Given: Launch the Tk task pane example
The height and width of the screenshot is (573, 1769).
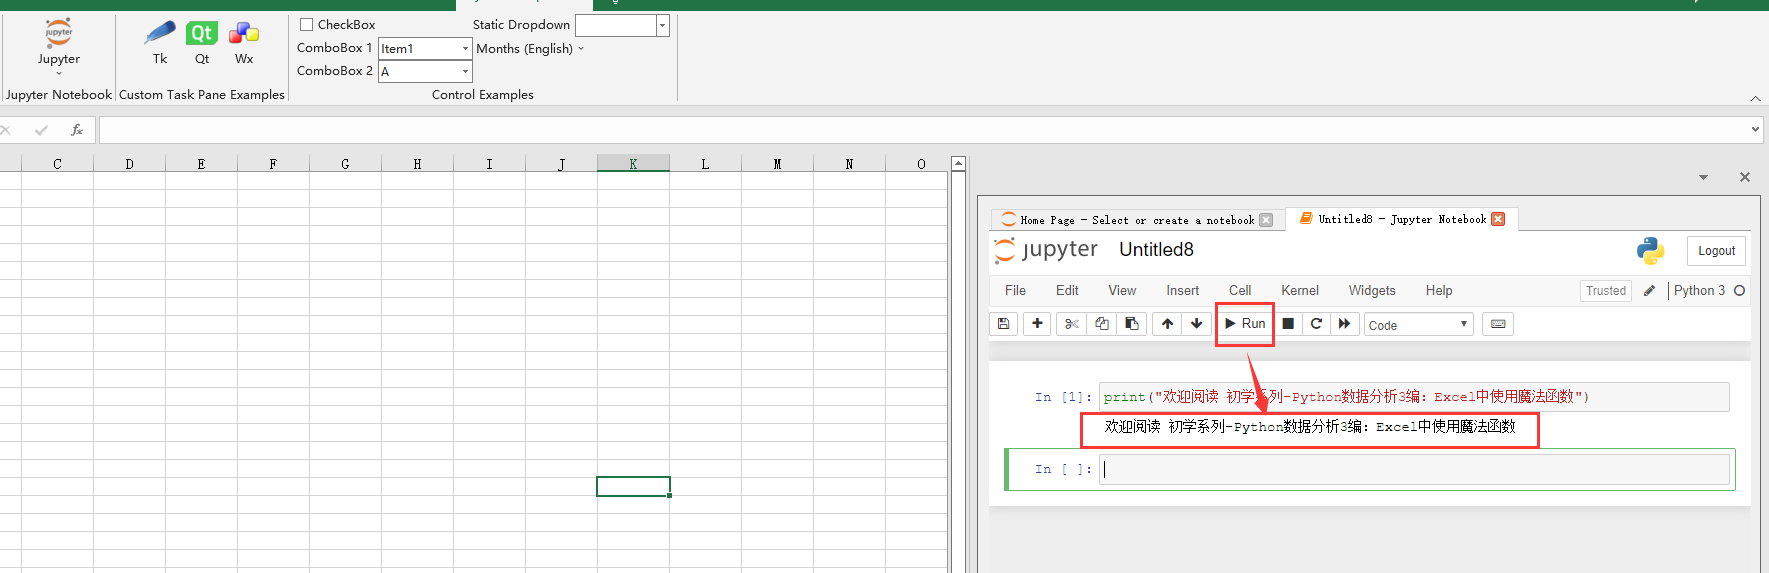Looking at the screenshot, I should point(160,43).
